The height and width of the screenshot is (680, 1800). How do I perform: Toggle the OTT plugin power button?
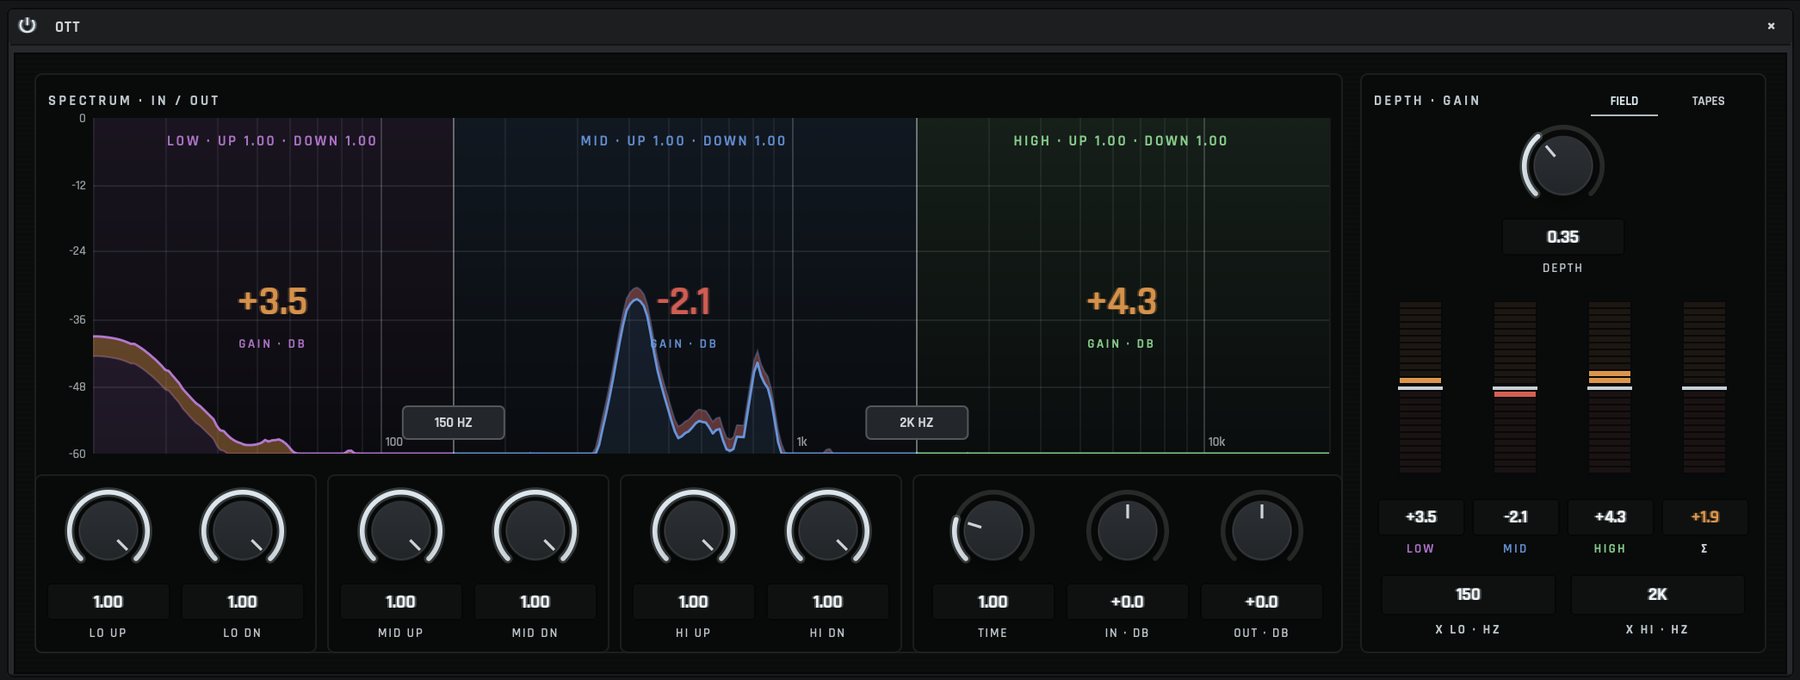pos(27,26)
